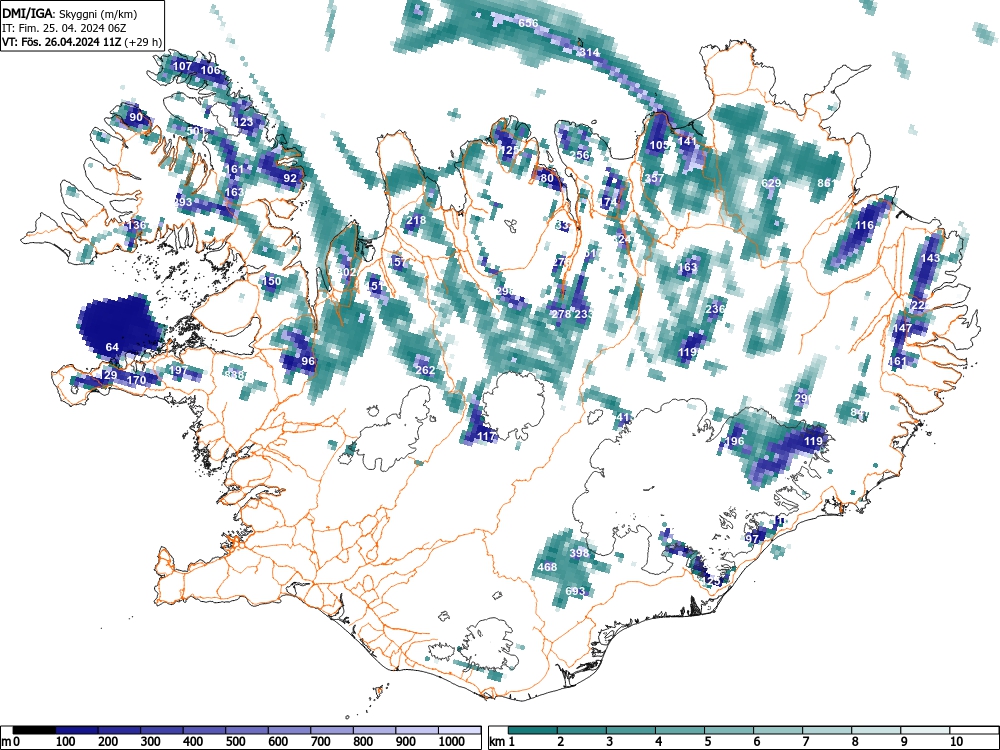Click the '357' visibility value
The image size is (1000, 750).
654,178
